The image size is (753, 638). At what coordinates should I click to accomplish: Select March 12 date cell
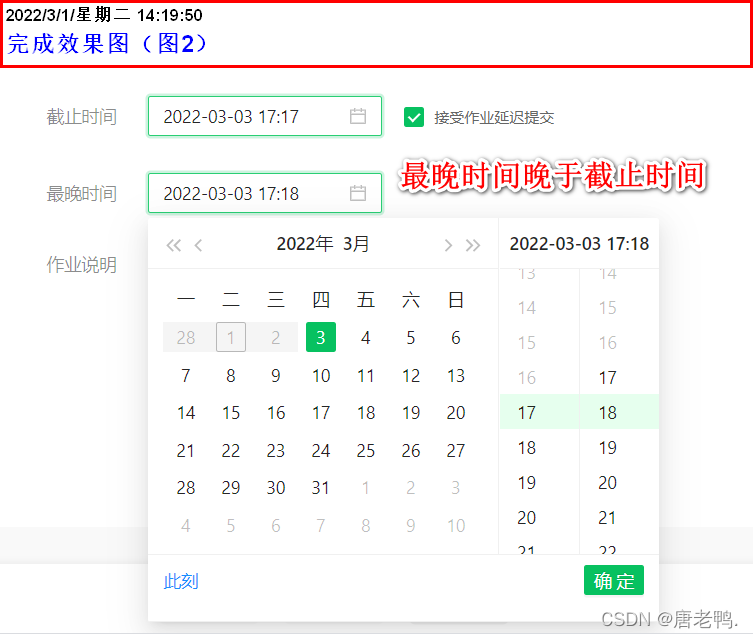point(411,375)
